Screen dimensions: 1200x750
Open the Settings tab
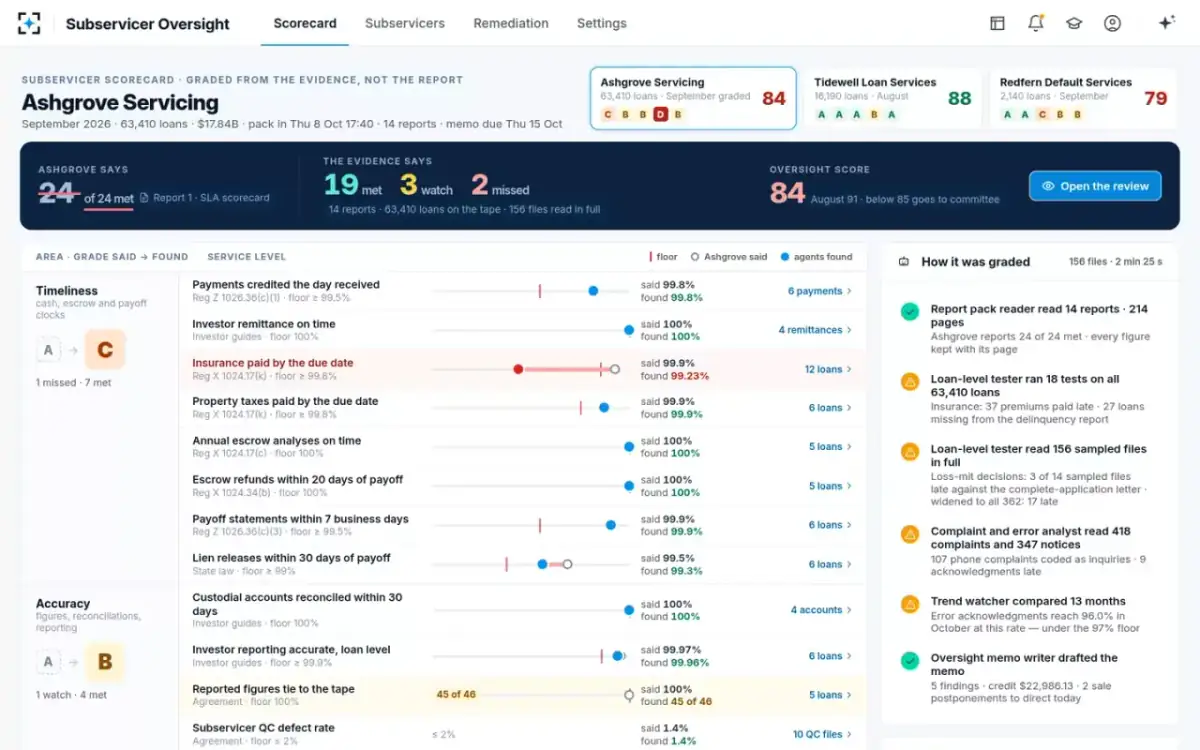(x=602, y=23)
